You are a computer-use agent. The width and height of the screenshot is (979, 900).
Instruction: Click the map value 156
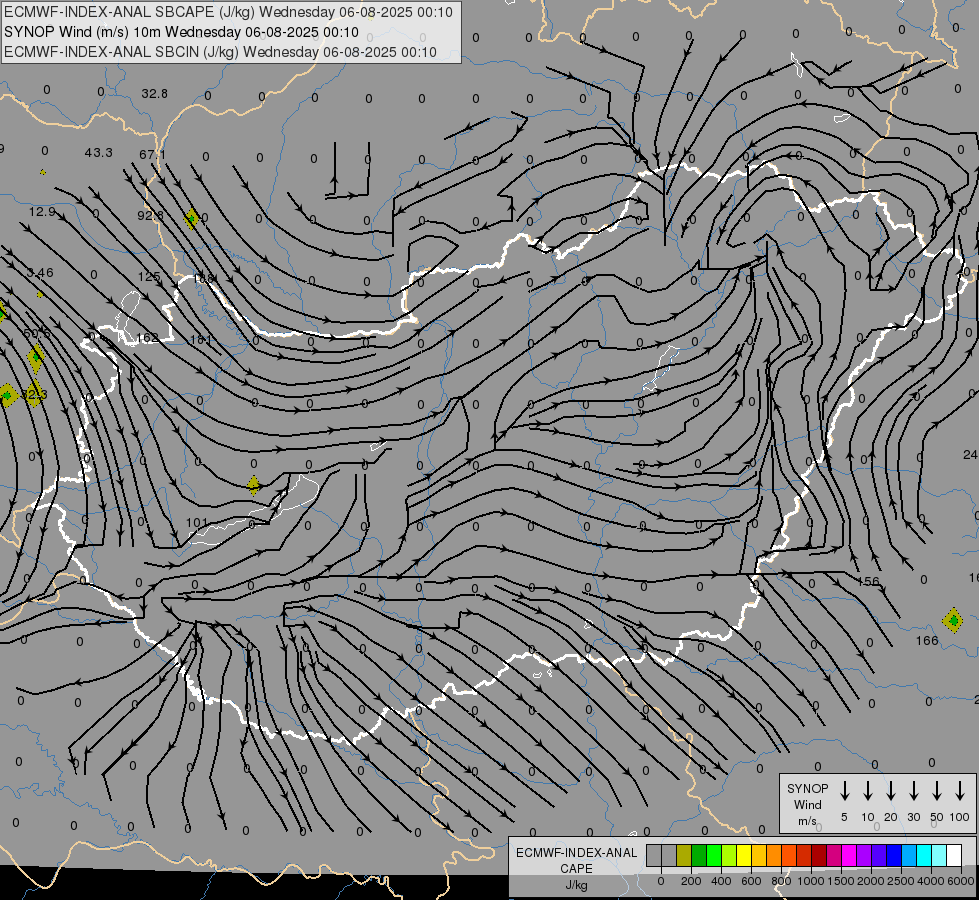point(868,581)
